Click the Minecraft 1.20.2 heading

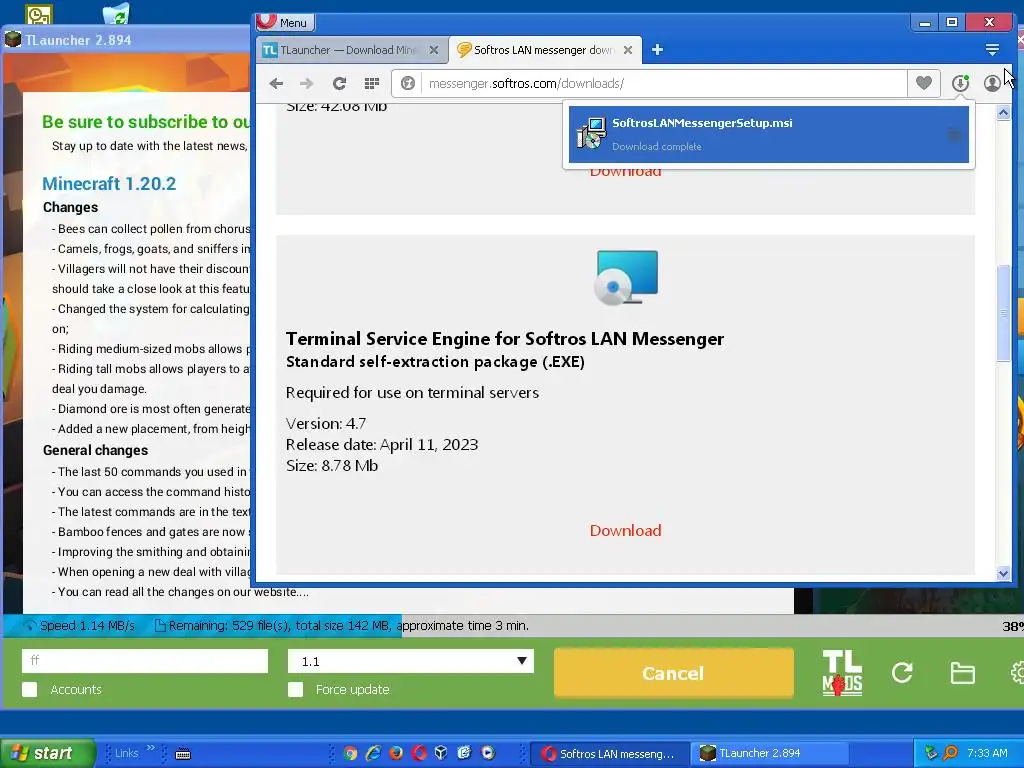pyautogui.click(x=109, y=184)
